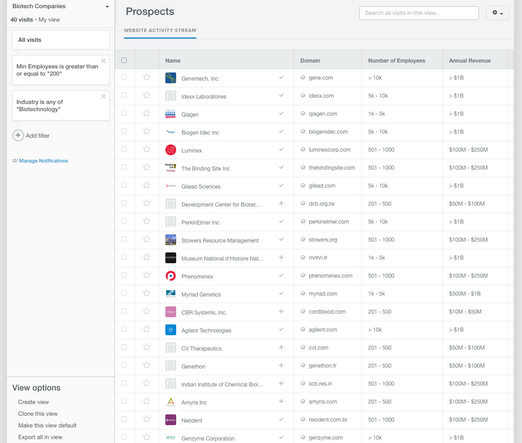Image resolution: width=522 pixels, height=443 pixels.
Task: Click the CBR Systems pink logo
Action: click(171, 312)
